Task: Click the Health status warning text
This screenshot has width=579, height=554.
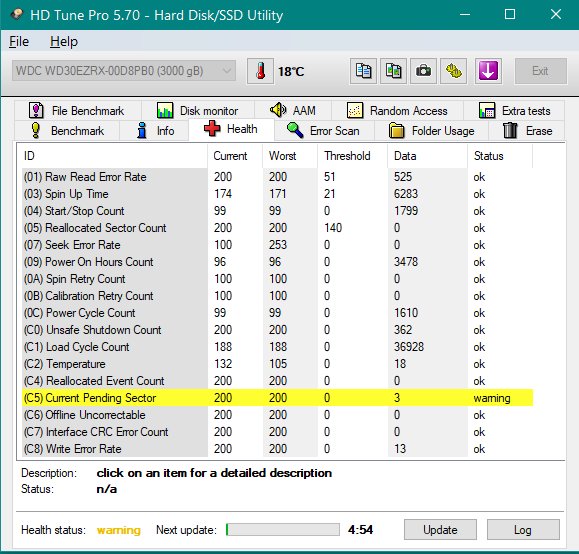Action: pyautogui.click(x=119, y=530)
